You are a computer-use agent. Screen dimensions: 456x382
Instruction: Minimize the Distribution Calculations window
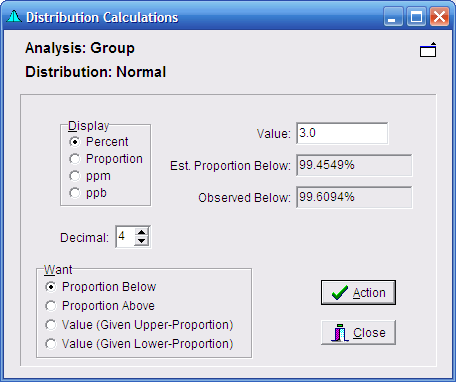[393, 17]
